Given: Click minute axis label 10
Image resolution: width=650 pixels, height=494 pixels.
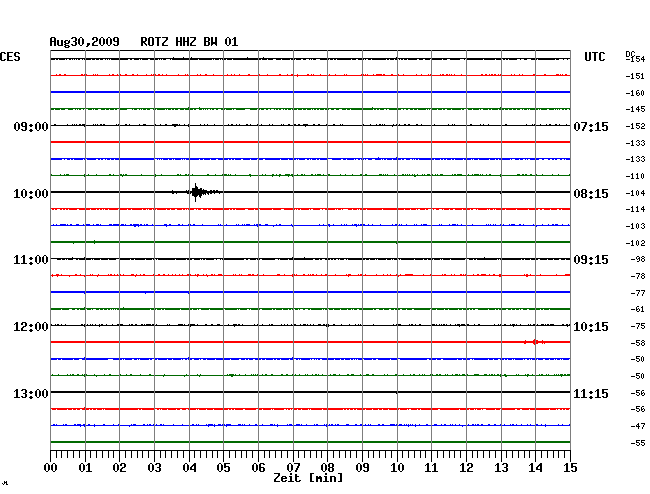Looking at the screenshot, I should pyautogui.click(x=397, y=468).
